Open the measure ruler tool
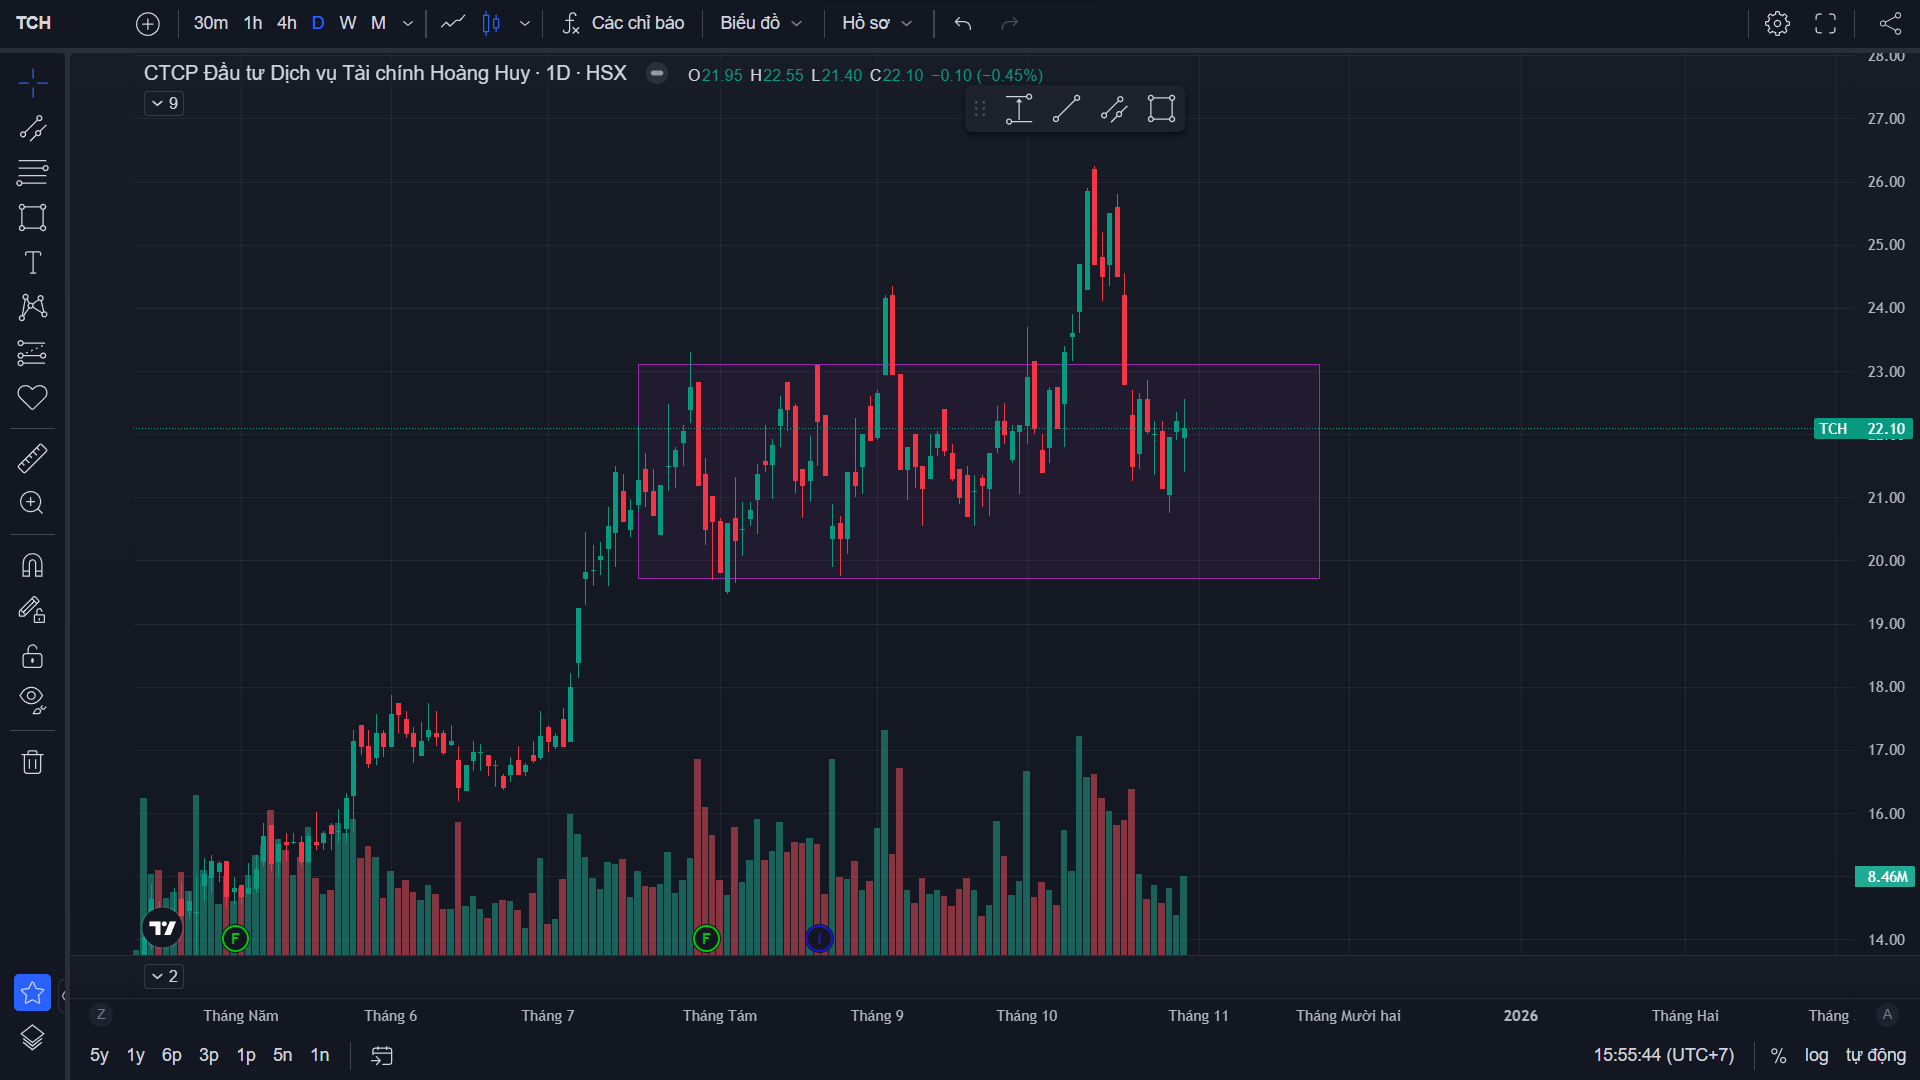Viewport: 1920px width, 1080px height. [x=32, y=459]
